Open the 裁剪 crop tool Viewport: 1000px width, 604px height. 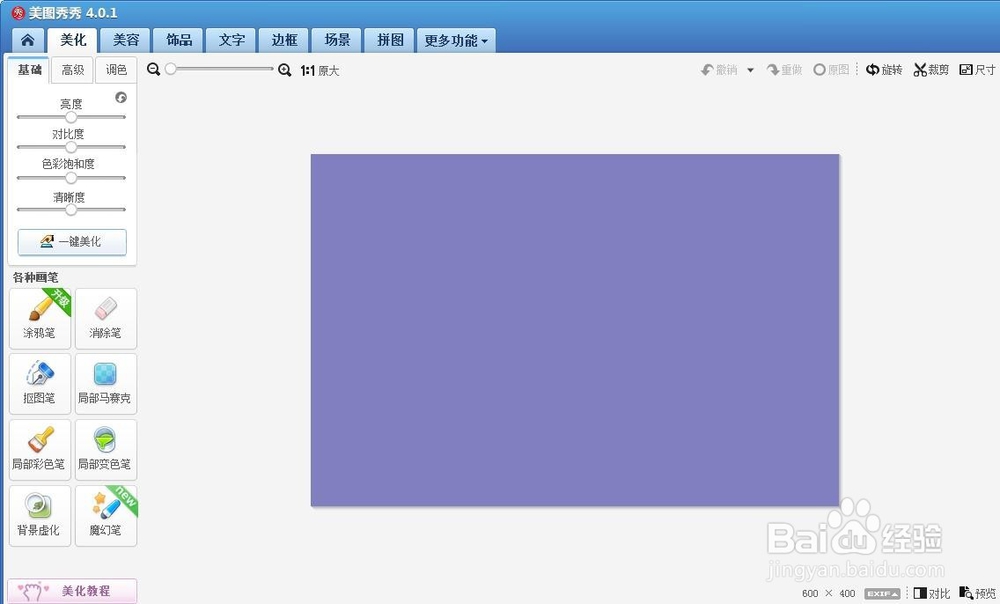[x=931, y=70]
